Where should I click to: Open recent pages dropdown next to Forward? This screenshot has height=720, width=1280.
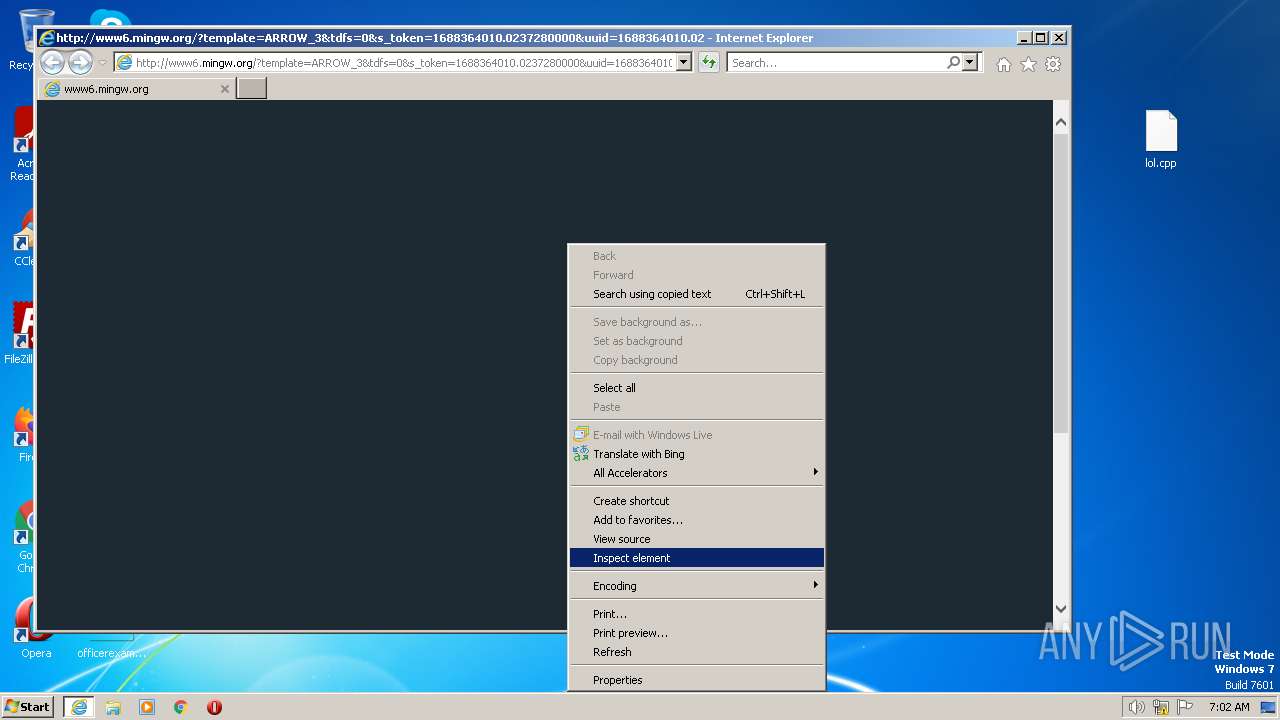coord(102,63)
